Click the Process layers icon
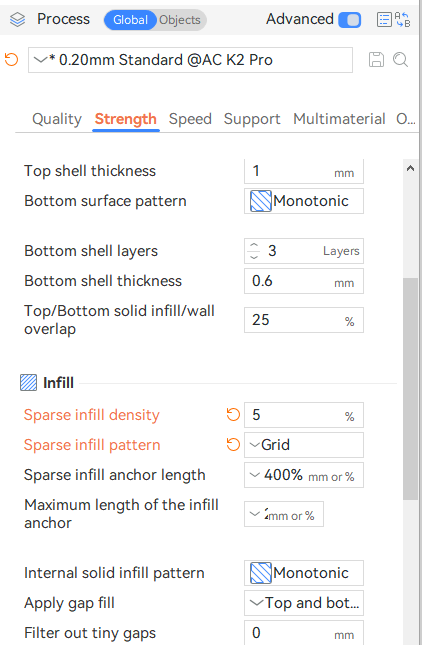Image resolution: width=422 pixels, height=645 pixels. click(17, 19)
